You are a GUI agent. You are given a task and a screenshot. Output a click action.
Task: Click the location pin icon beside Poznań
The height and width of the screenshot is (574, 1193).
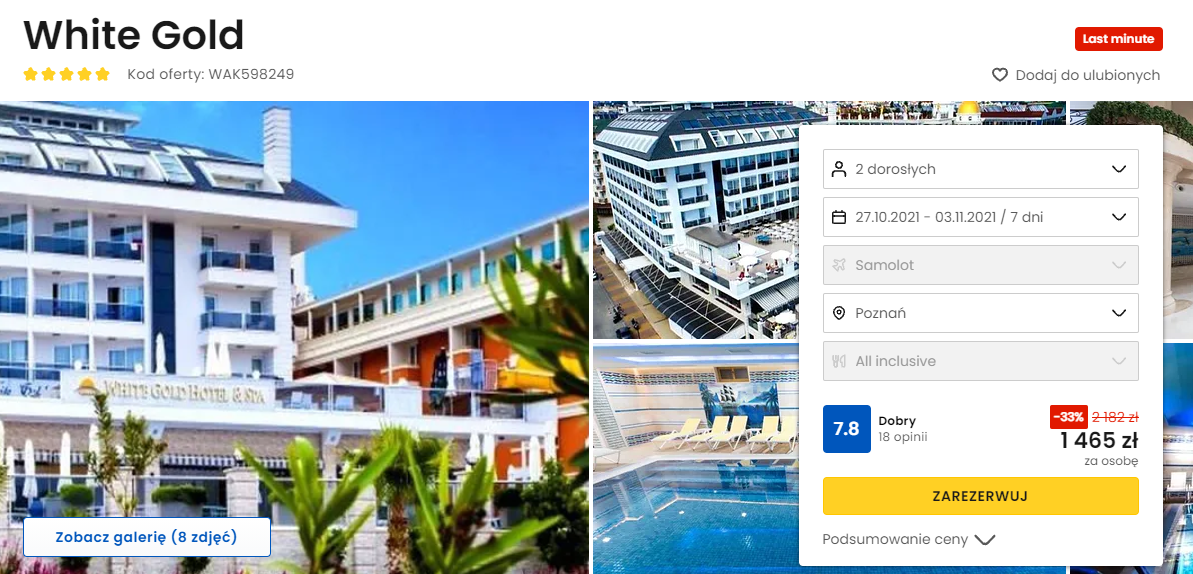coord(839,313)
